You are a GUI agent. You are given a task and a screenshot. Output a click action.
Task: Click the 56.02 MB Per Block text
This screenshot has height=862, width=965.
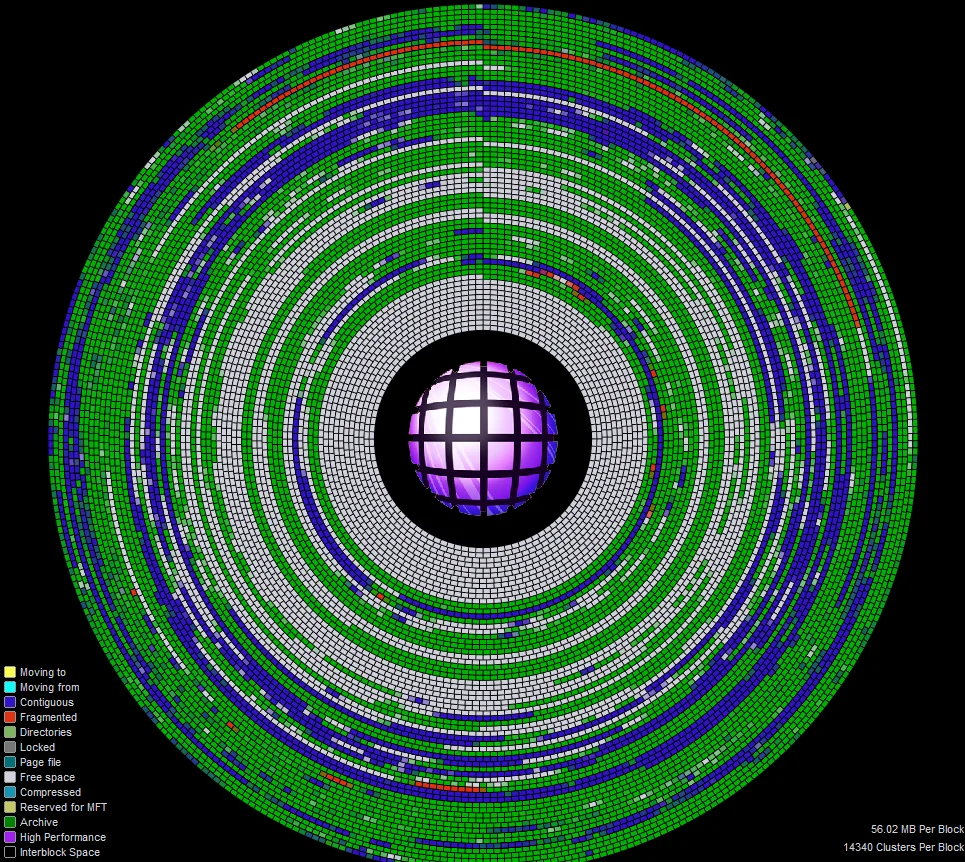(917, 829)
